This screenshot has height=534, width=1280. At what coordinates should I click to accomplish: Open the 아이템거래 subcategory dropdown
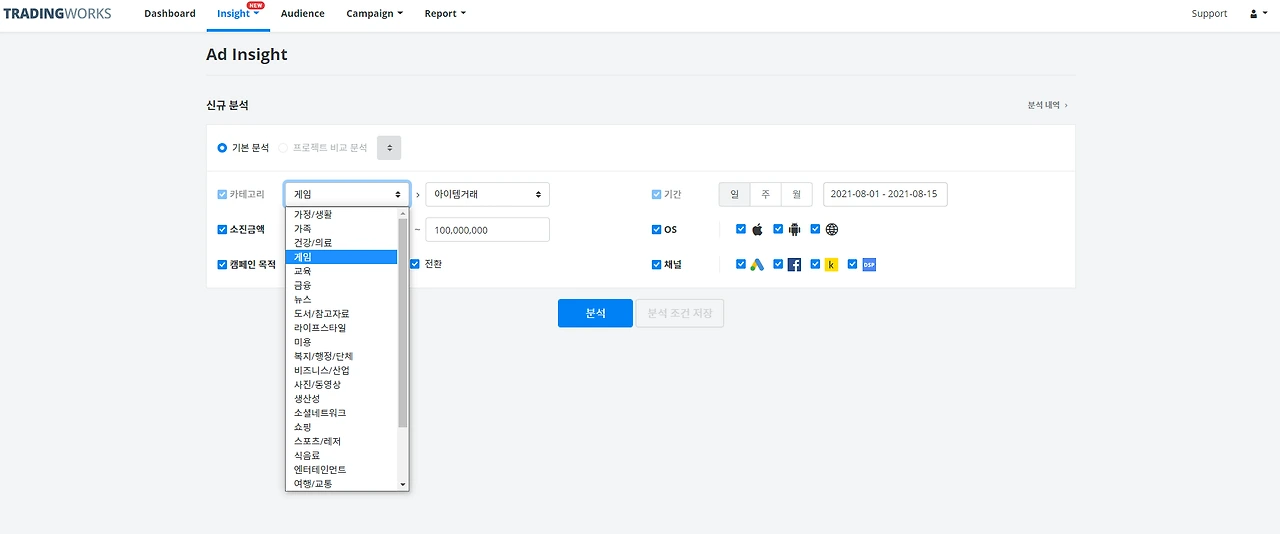tap(488, 194)
